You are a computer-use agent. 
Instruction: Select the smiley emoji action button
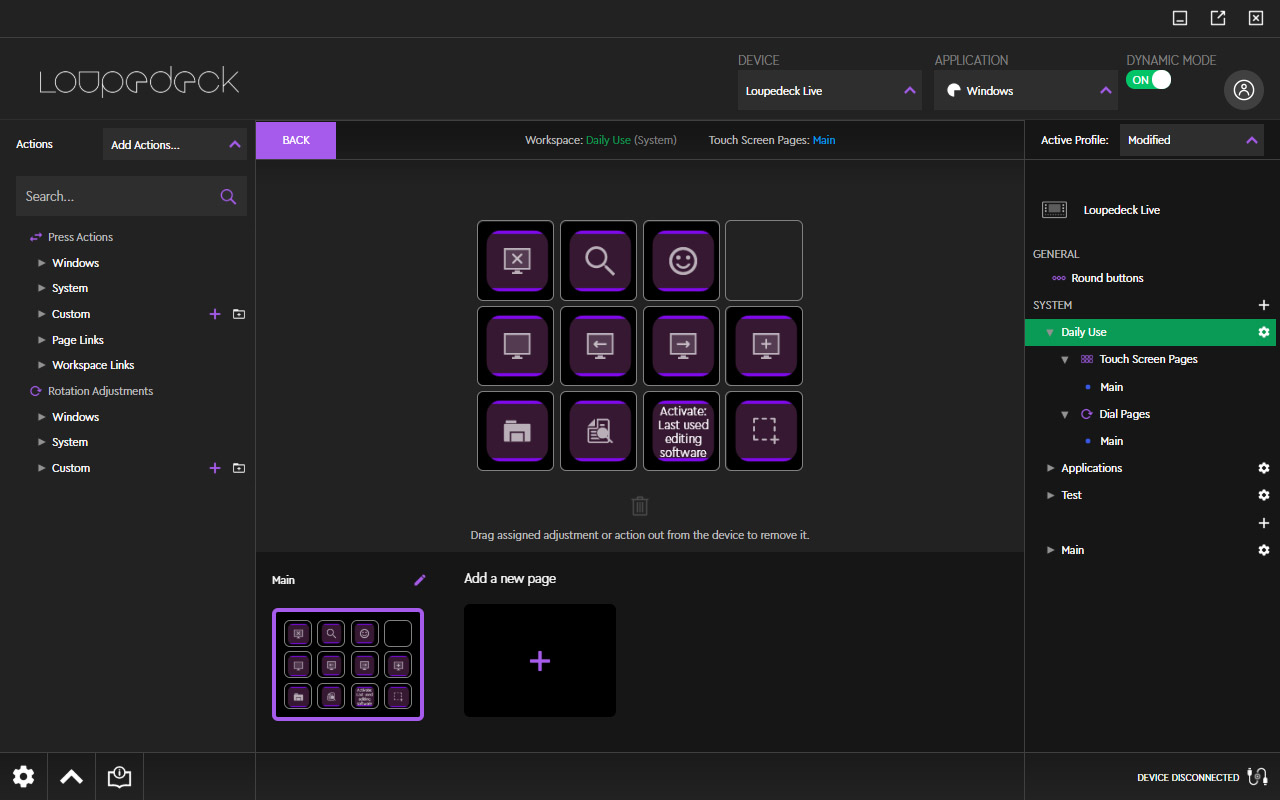(x=681, y=260)
